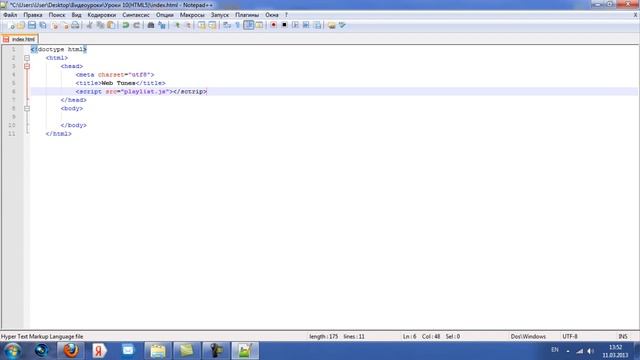The width and height of the screenshot is (640, 360).
Task: Toggle INS overwrite mode in status bar
Action: point(623,337)
